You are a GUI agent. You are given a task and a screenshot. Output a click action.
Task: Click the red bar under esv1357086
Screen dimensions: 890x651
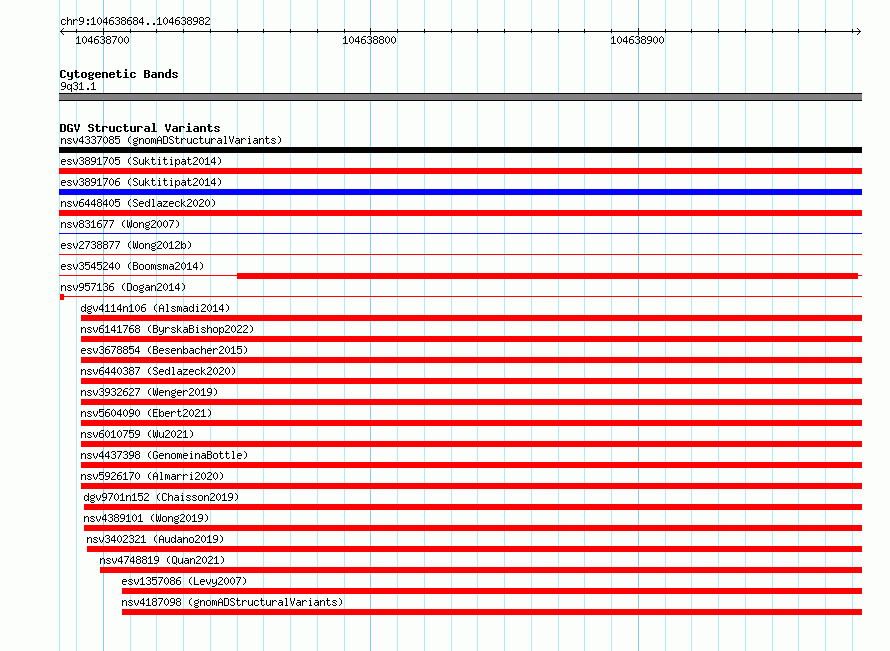492,591
